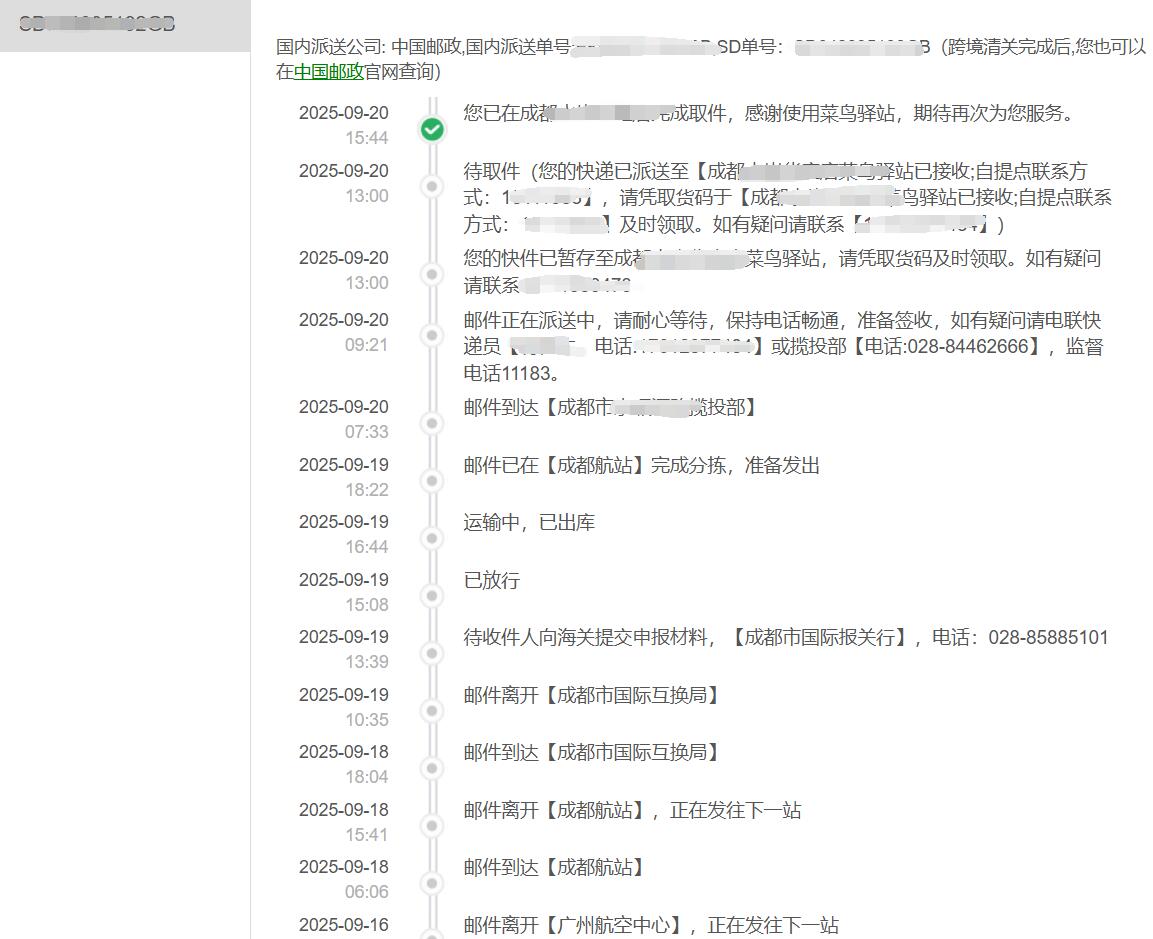Viewport: 1153px width, 939px height.
Task: Click timeline dot at 18:04 到达国际互换局
Action: [432, 768]
